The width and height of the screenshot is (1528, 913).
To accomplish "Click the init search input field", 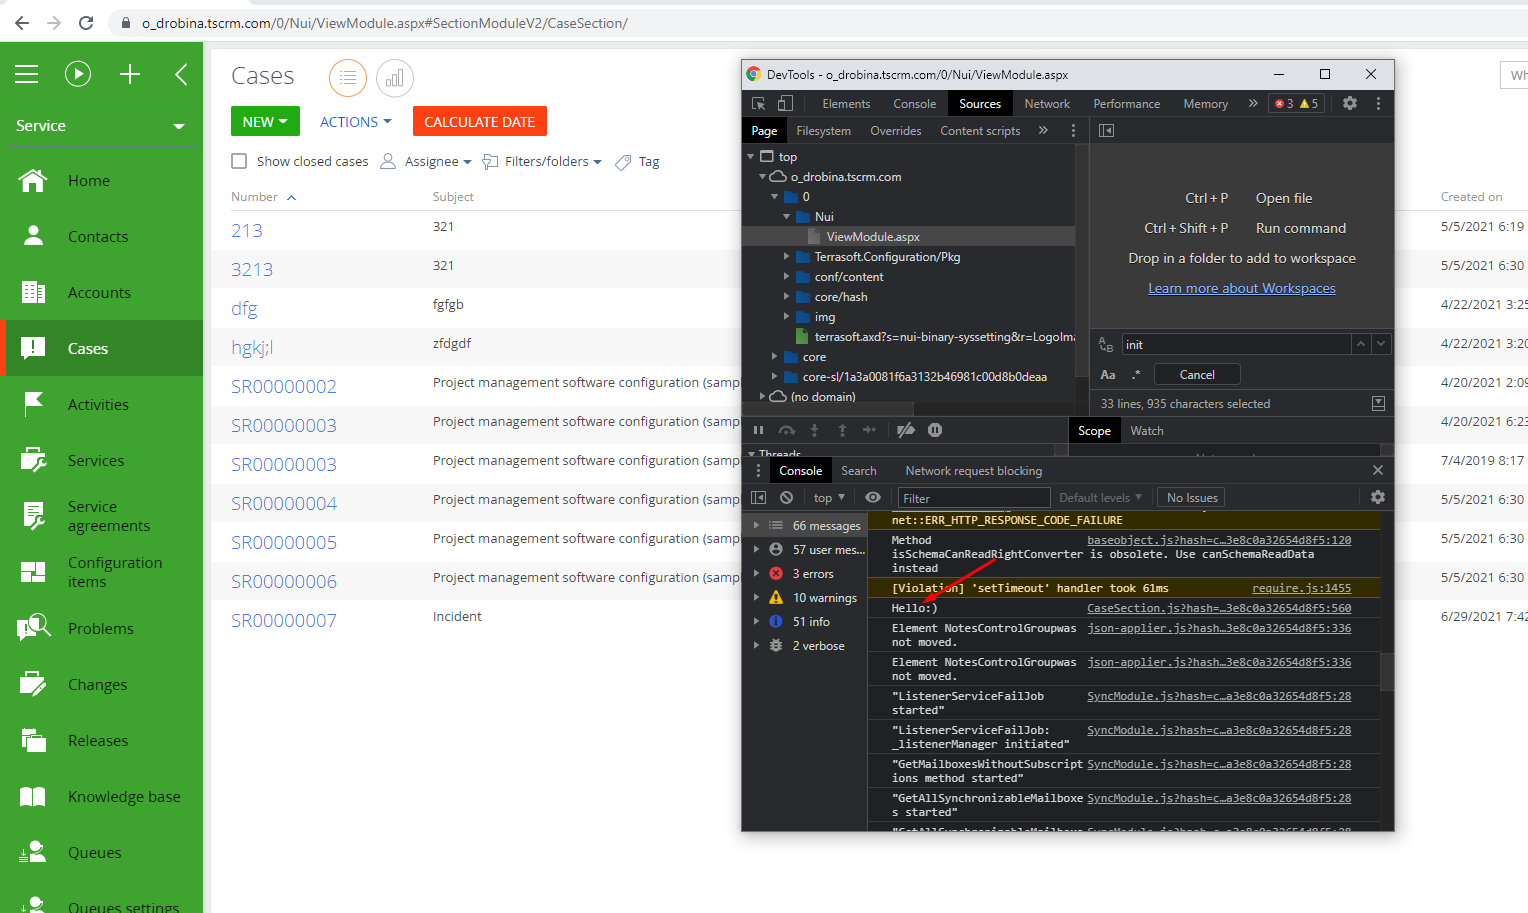I will (x=1236, y=344).
